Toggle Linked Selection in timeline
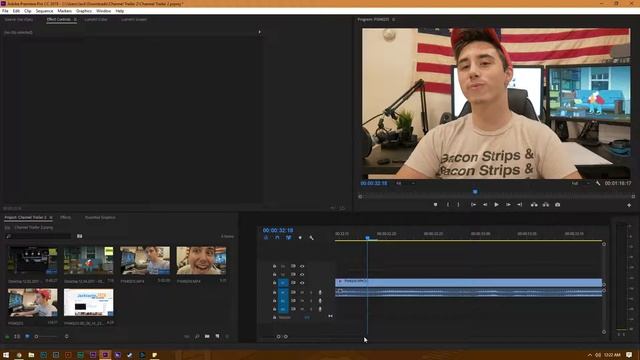Image resolution: width=640 pixels, height=360 pixels. pyautogui.click(x=289, y=238)
